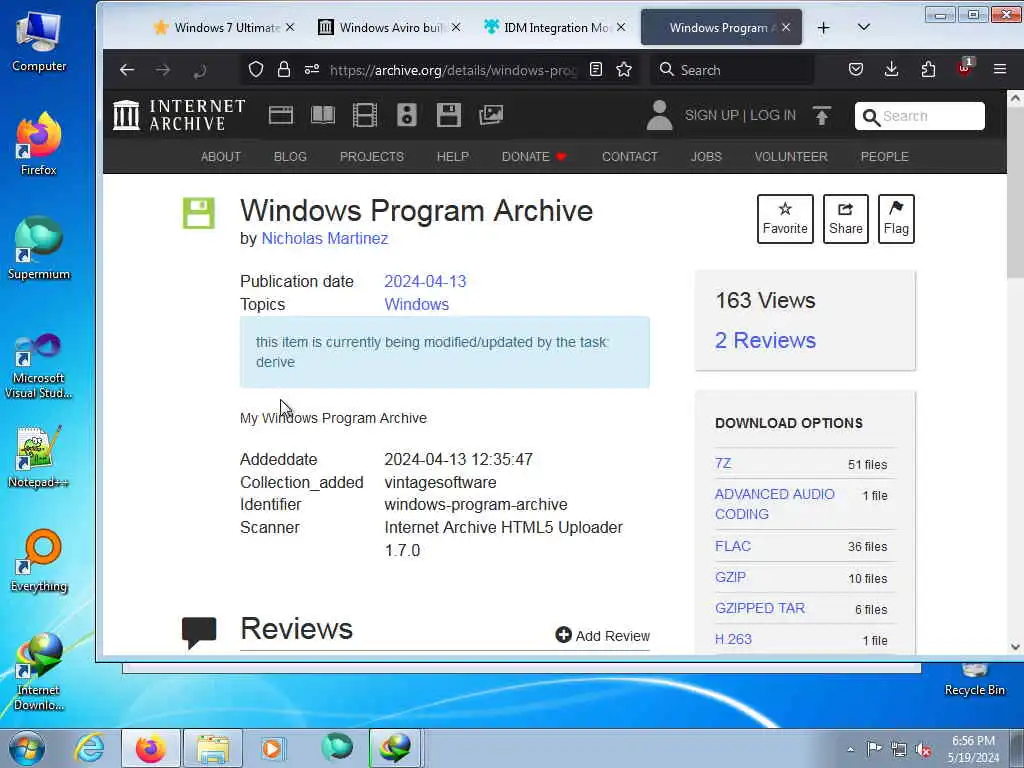Open the tracking protection shield icon
This screenshot has width=1024, height=768.
point(256,69)
